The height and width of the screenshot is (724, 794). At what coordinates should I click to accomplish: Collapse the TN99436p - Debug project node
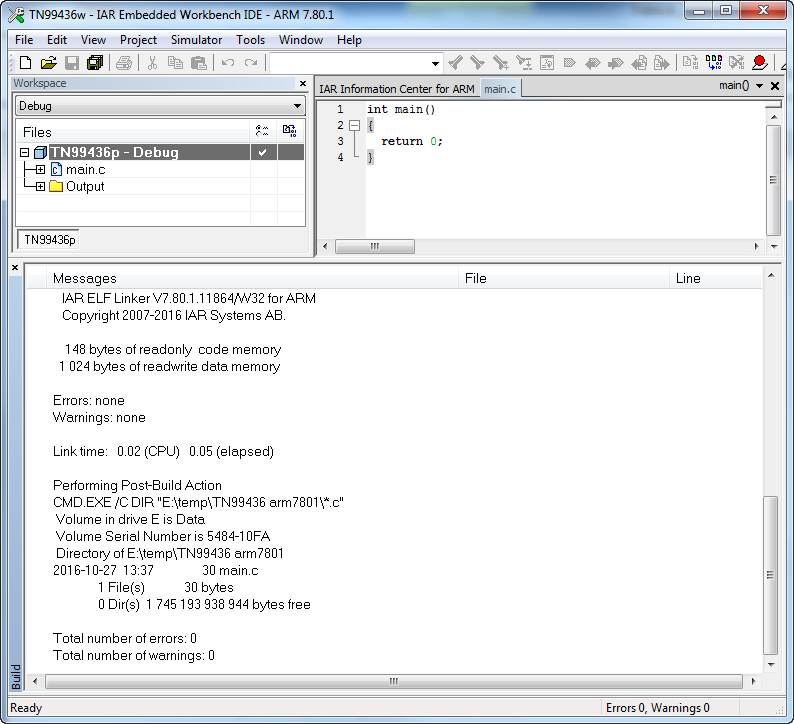click(25, 153)
